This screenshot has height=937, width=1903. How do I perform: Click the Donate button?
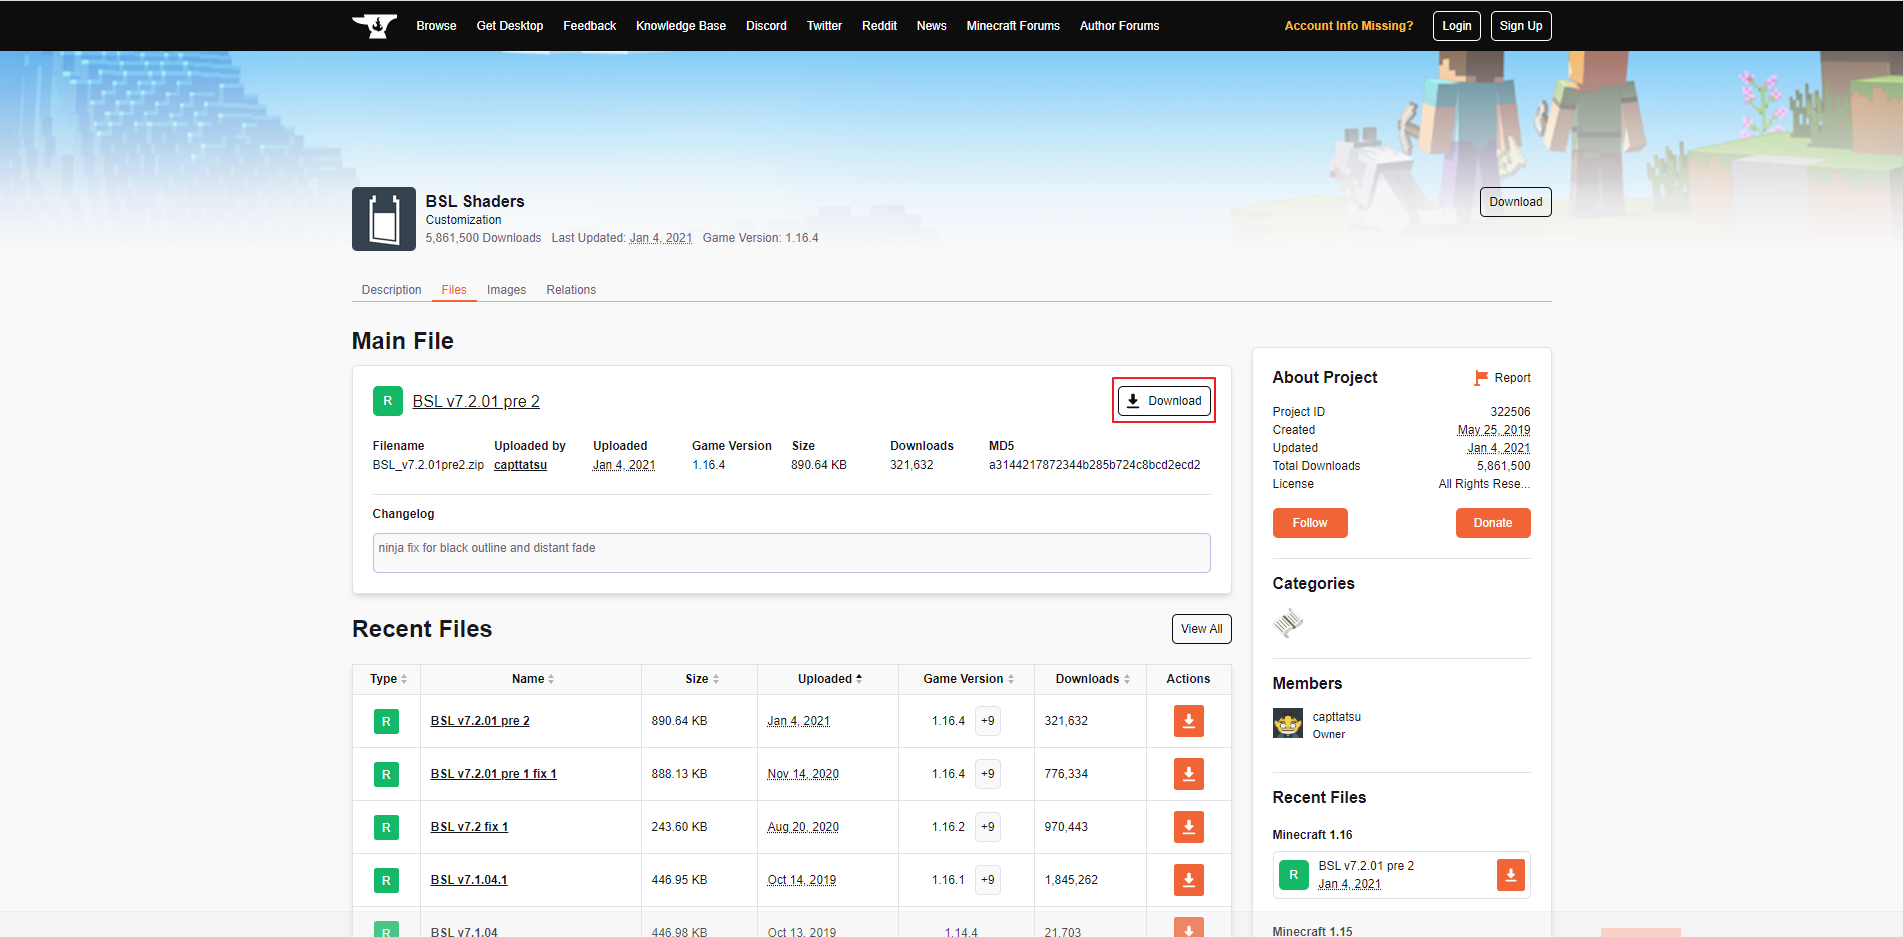tap(1493, 523)
